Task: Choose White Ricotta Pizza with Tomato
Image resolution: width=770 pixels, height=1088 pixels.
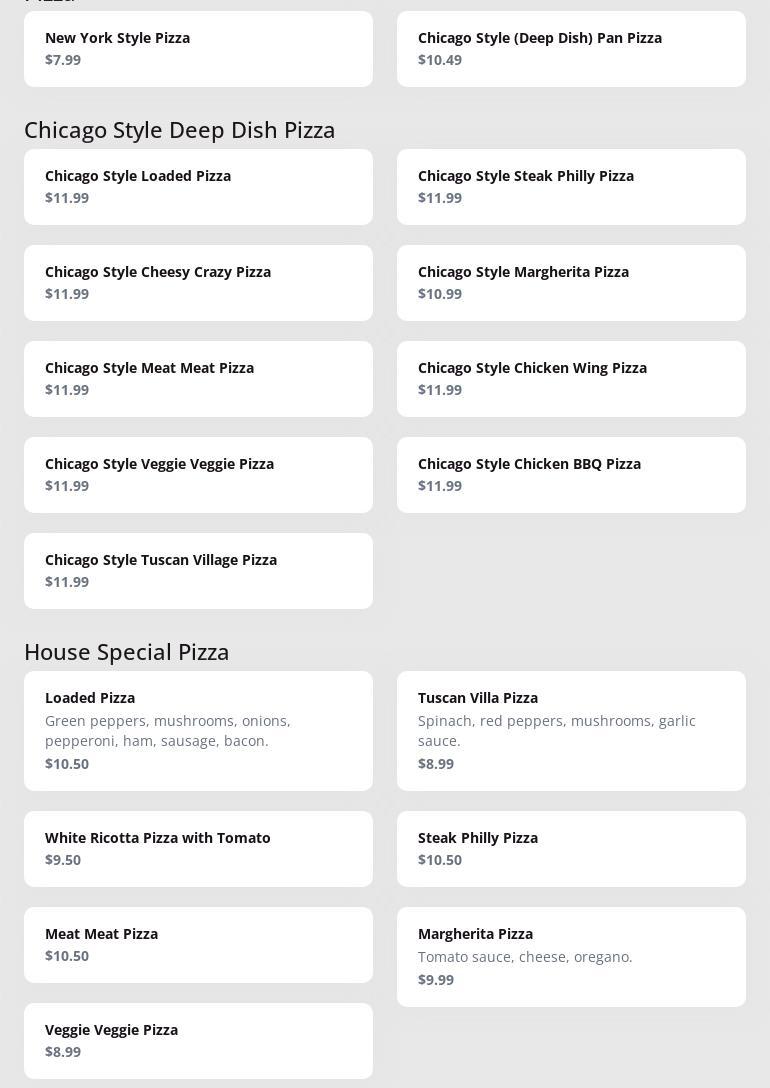Action: pyautogui.click(x=198, y=849)
